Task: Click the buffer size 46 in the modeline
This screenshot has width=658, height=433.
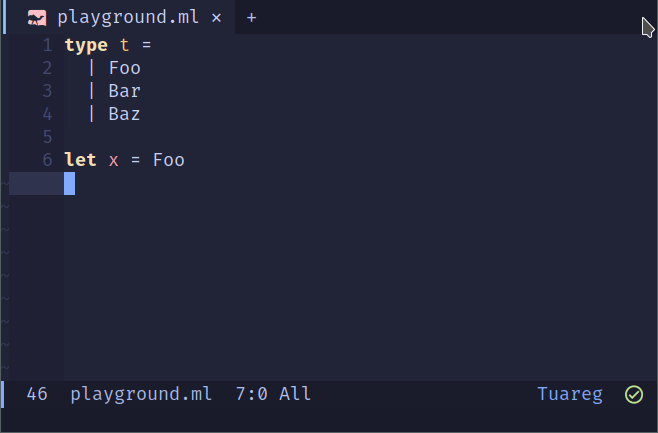Action: click(37, 394)
